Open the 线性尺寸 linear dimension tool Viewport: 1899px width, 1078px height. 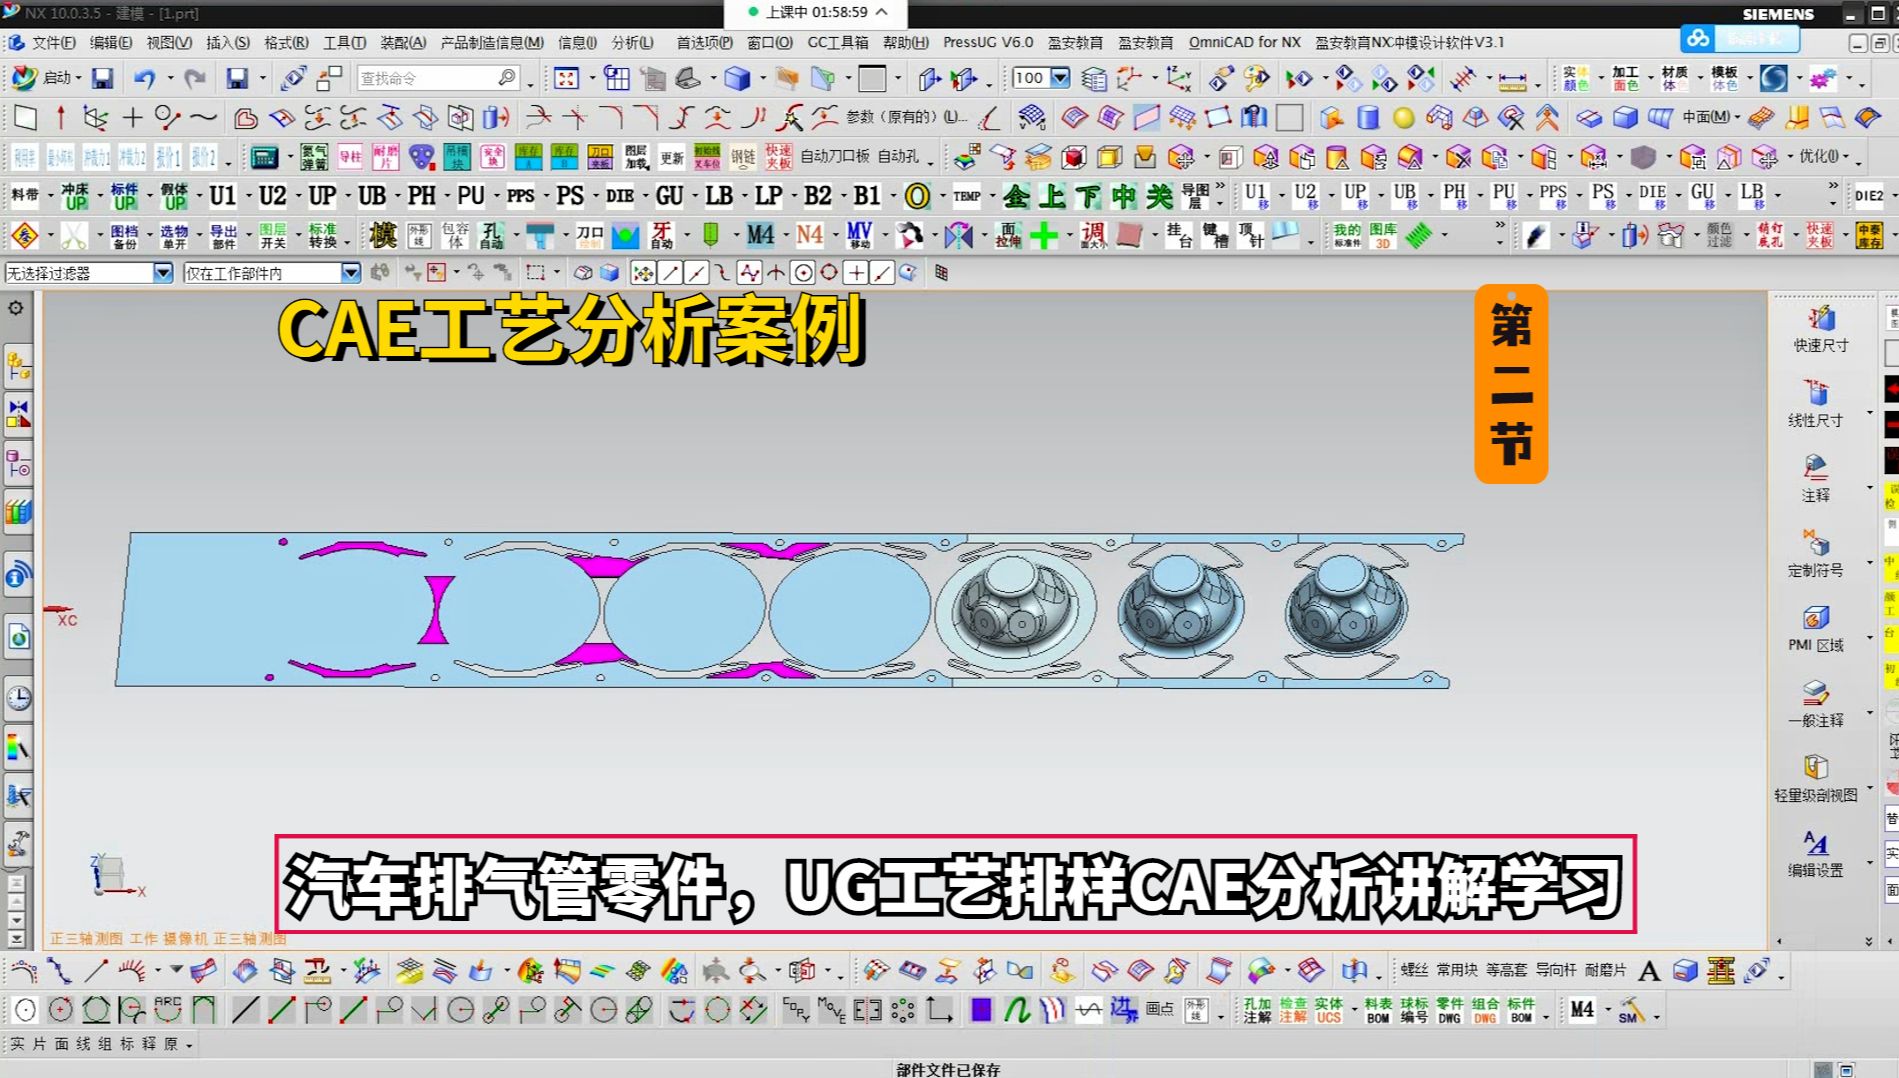click(1815, 404)
